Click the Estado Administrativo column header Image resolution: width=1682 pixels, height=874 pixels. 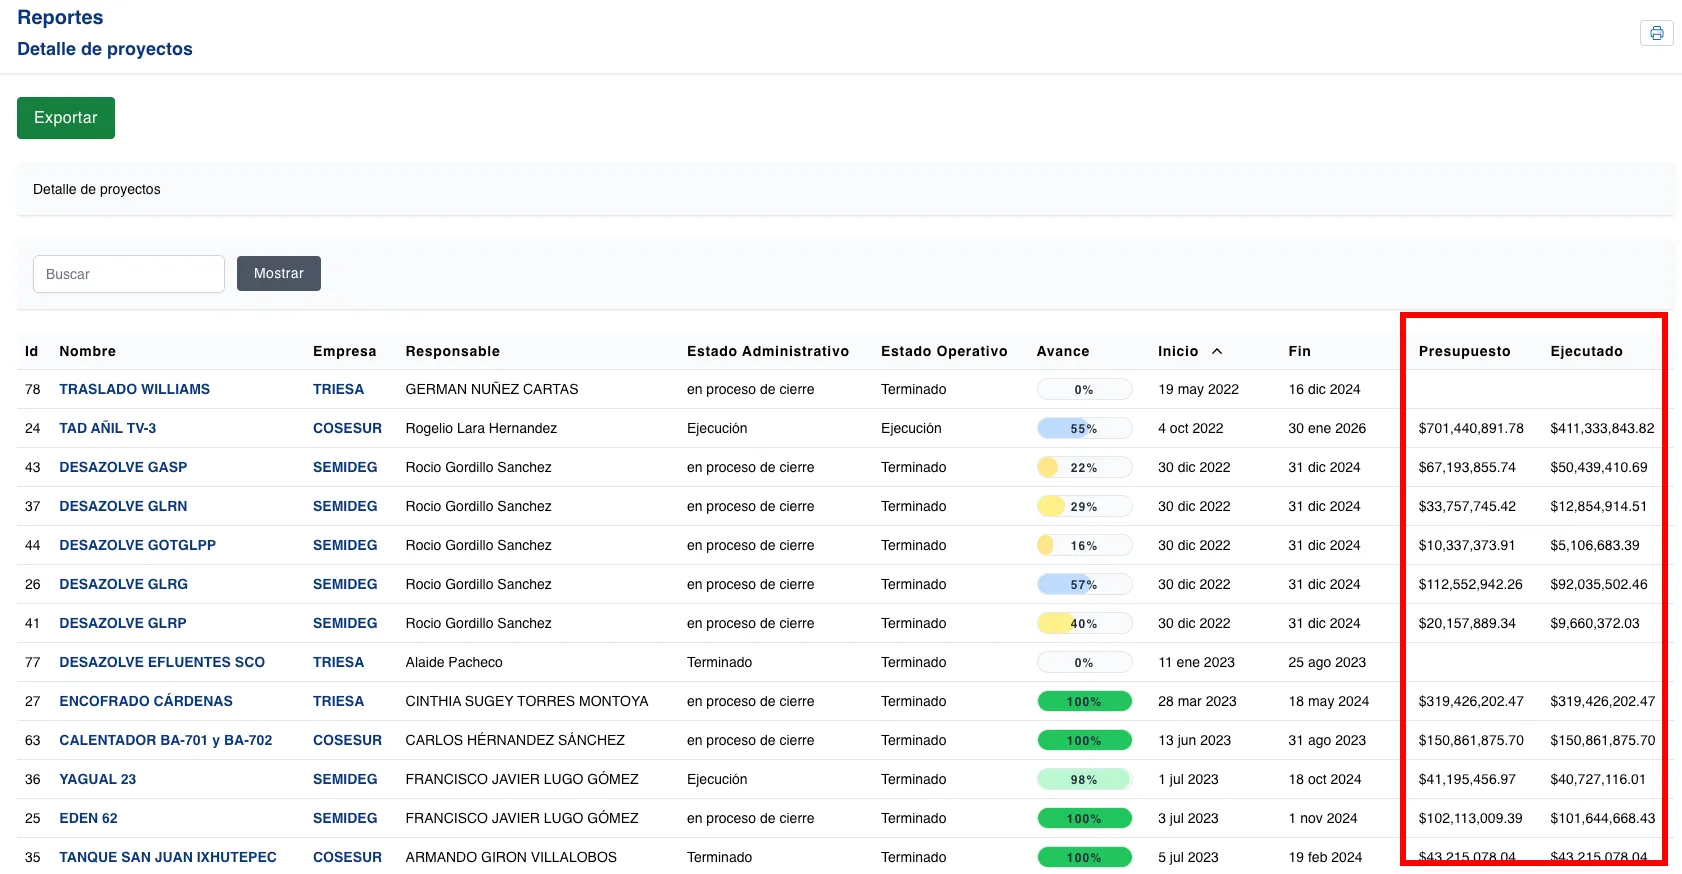(x=767, y=351)
